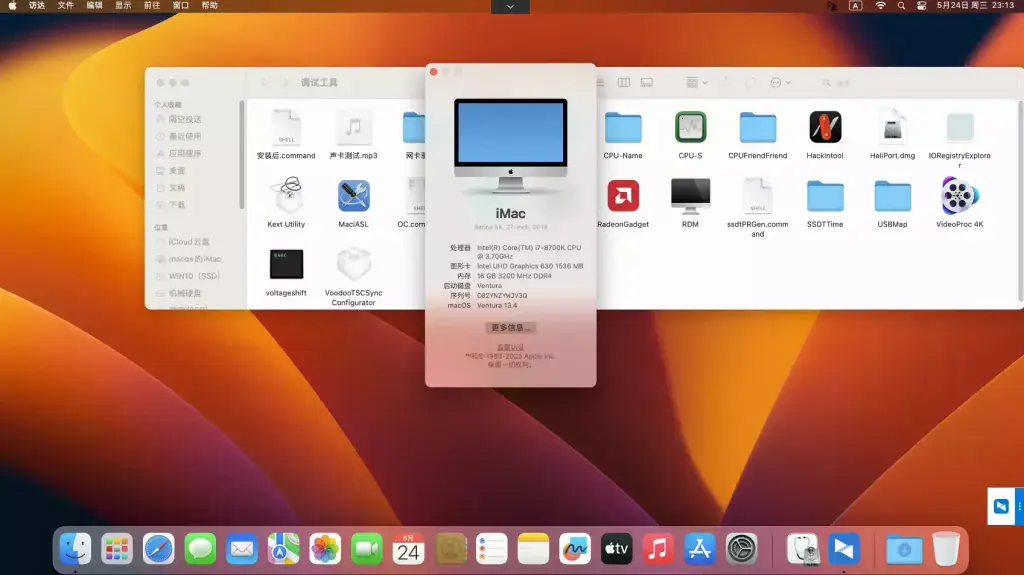This screenshot has height=575, width=1024.
Task: Click the input source A indicator
Action: [x=856, y=5]
